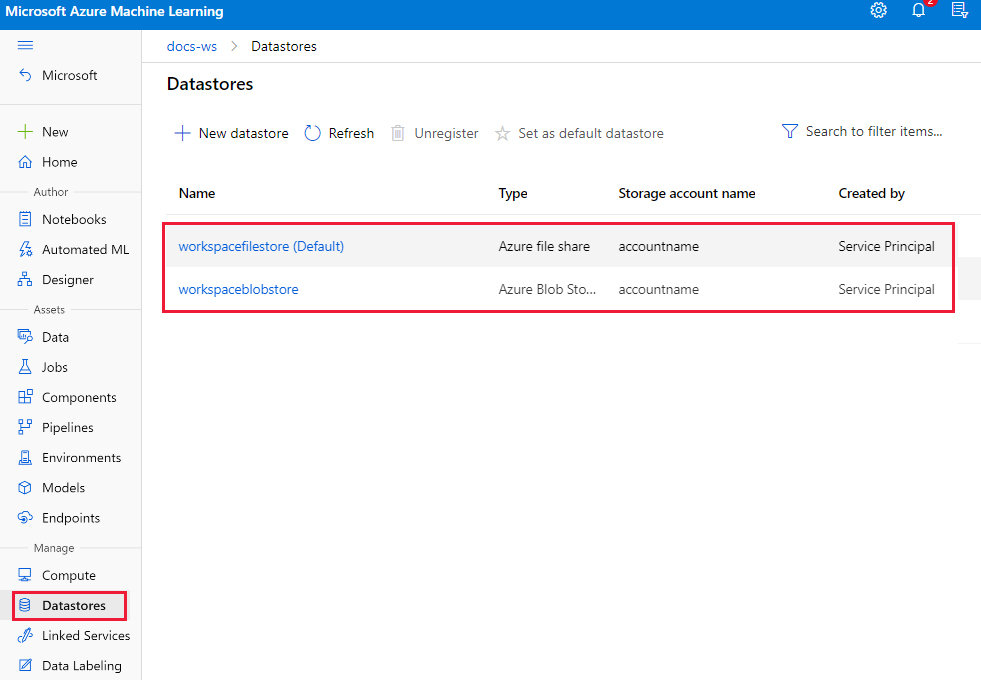Click the Endpoints icon
Viewport: 981px width, 680px height.
pos(25,517)
